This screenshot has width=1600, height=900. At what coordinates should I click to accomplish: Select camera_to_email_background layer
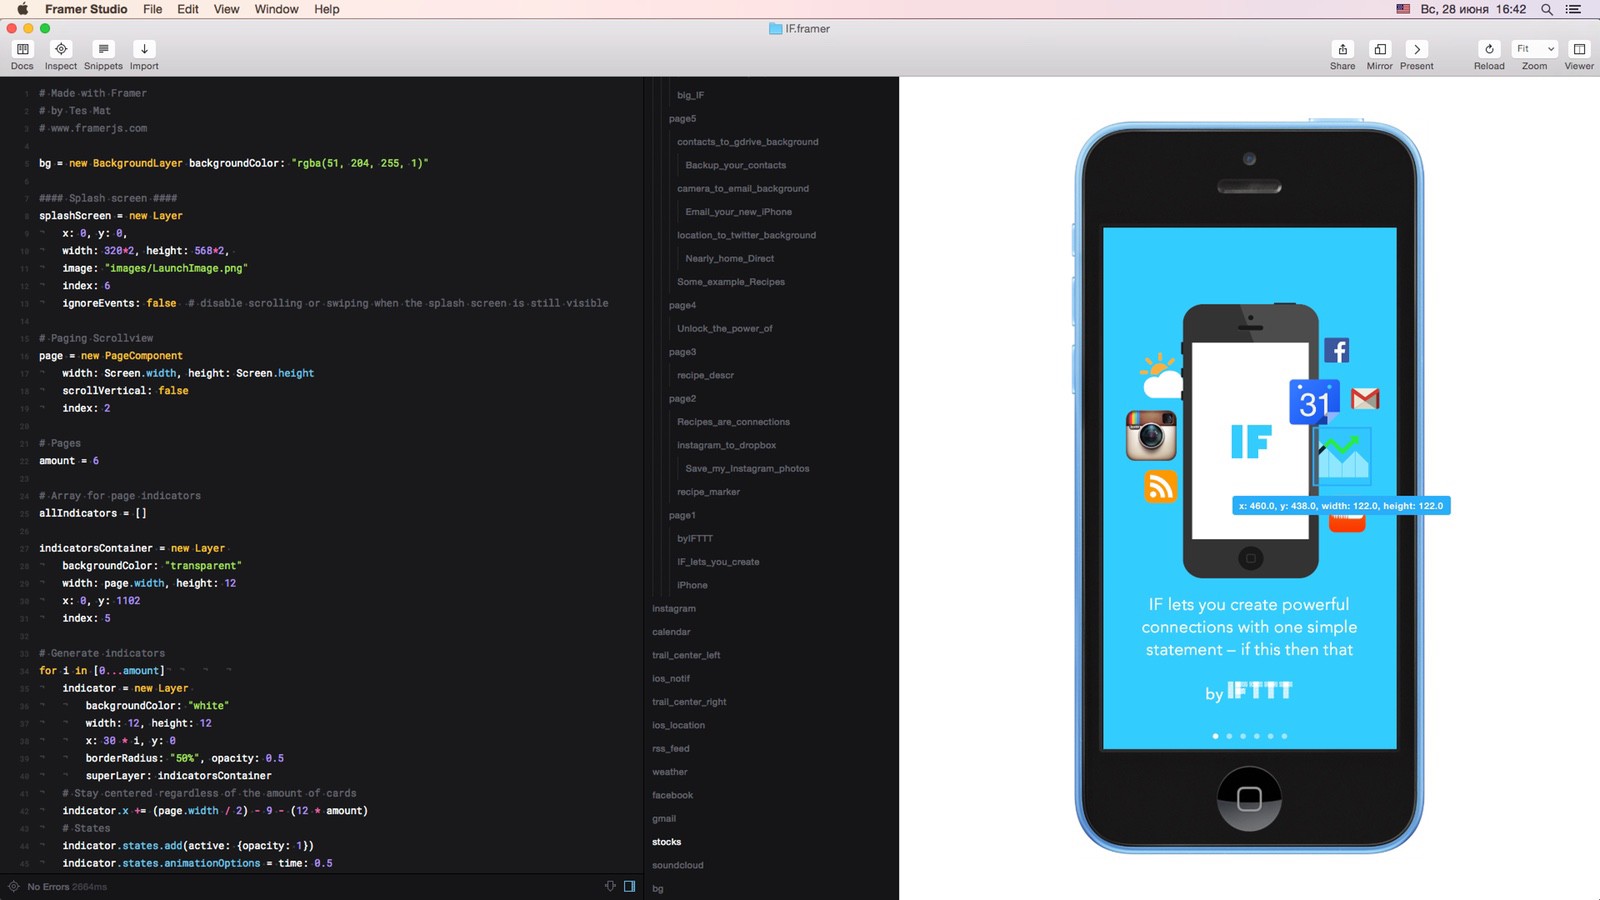point(743,189)
